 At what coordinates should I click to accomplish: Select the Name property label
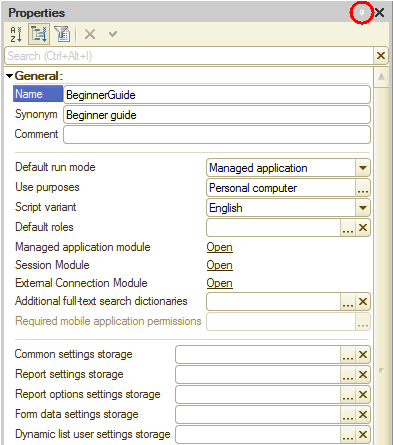tap(38, 94)
